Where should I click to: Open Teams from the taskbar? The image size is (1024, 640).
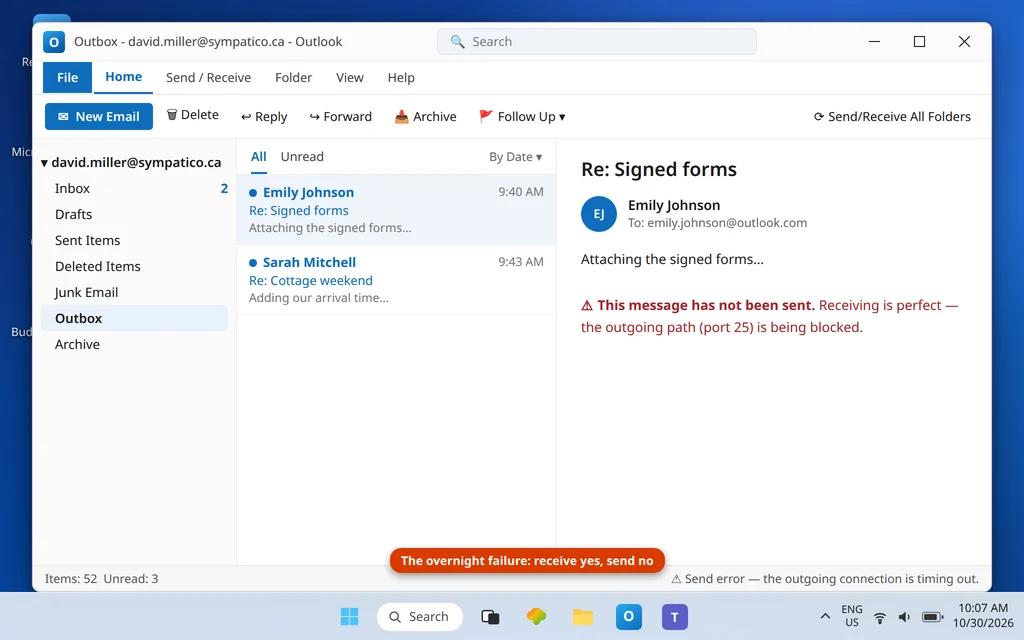click(675, 616)
